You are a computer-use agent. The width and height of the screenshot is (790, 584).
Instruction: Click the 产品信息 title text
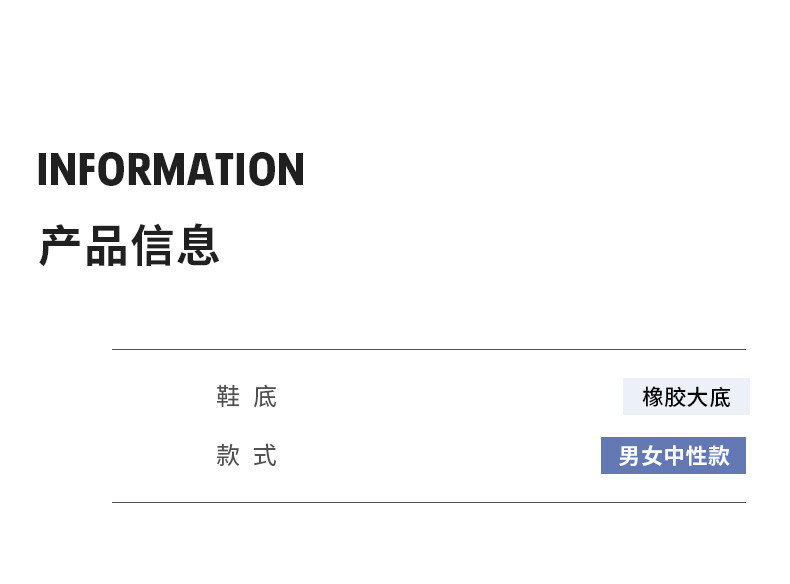pyautogui.click(x=129, y=245)
